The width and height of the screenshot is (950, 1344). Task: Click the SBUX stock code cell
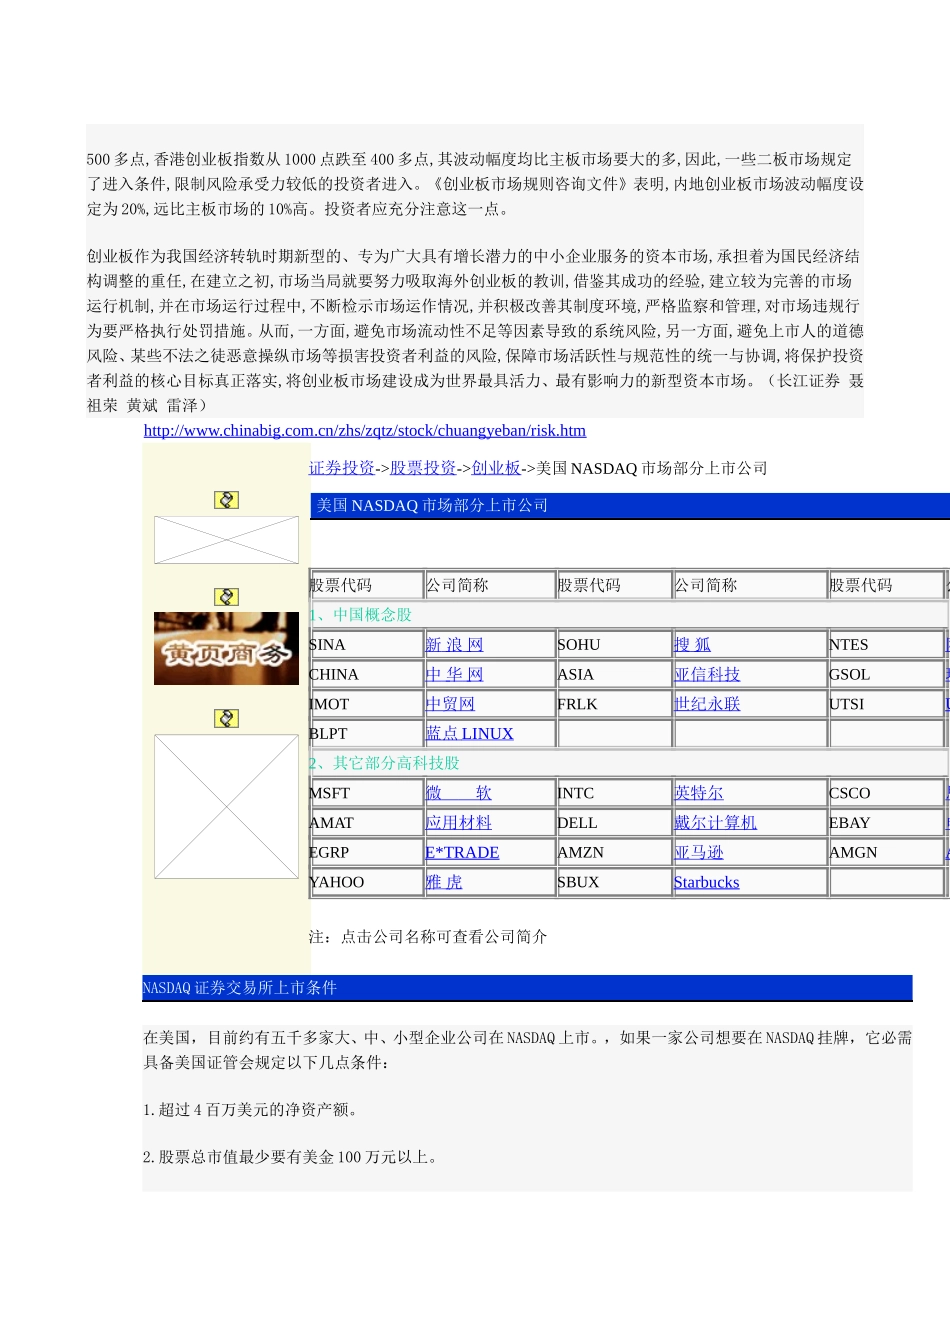point(614,882)
